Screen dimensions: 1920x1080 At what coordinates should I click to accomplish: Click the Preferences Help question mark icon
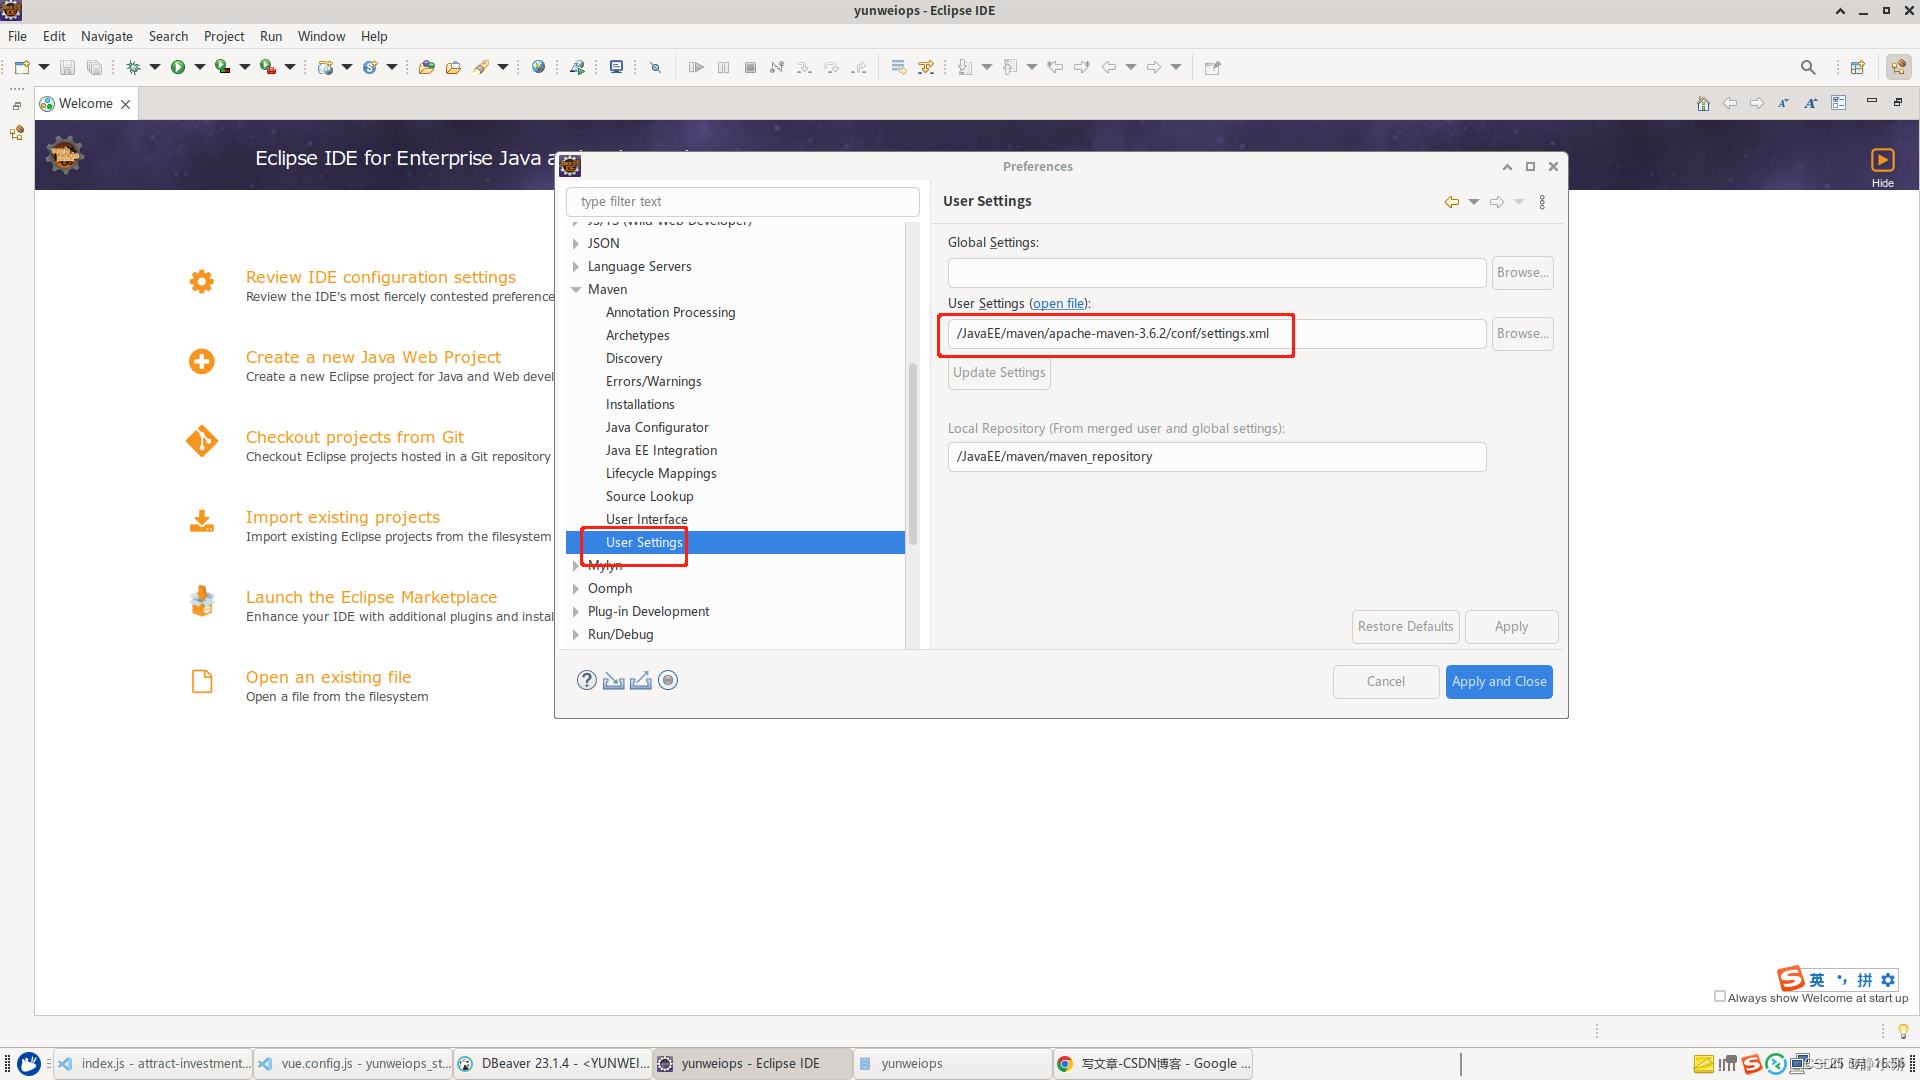pyautogui.click(x=587, y=681)
